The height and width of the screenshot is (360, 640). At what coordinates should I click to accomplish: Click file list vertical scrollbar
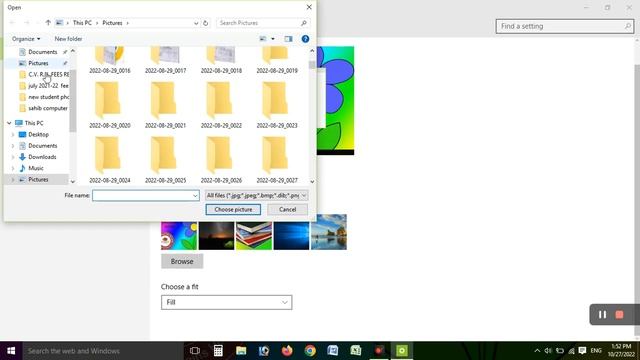pos(312,116)
